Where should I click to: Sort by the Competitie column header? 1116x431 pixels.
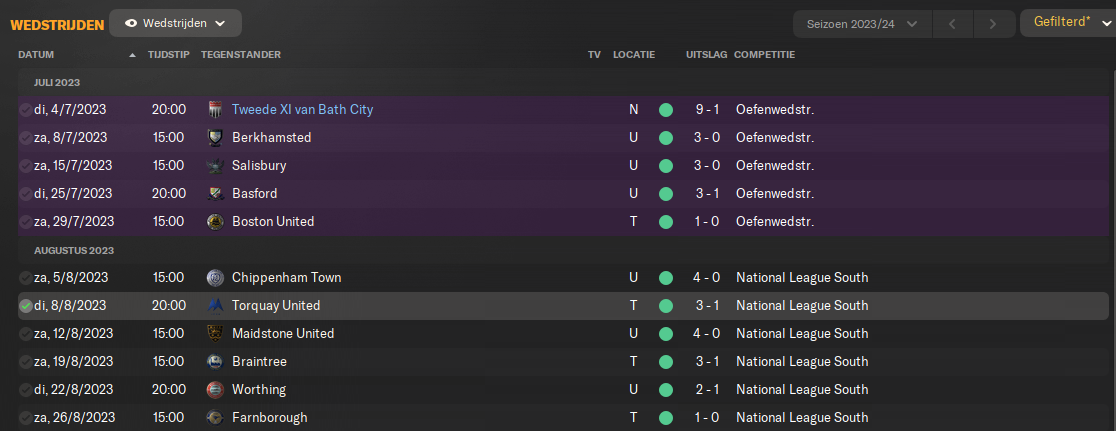(764, 55)
